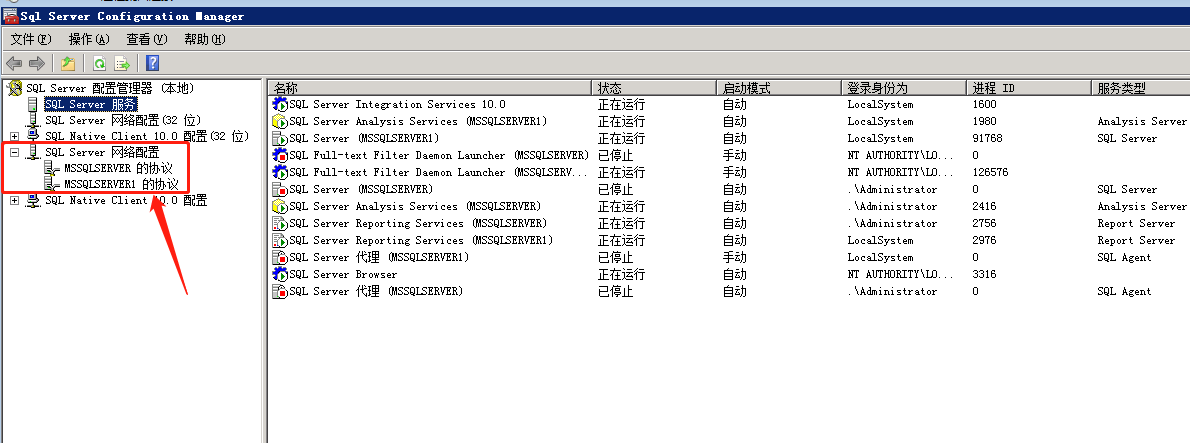This screenshot has height=443, width=1190.
Task: Click the stopped SQL Server (MSSQLSERVER) service icon
Action: coord(280,189)
